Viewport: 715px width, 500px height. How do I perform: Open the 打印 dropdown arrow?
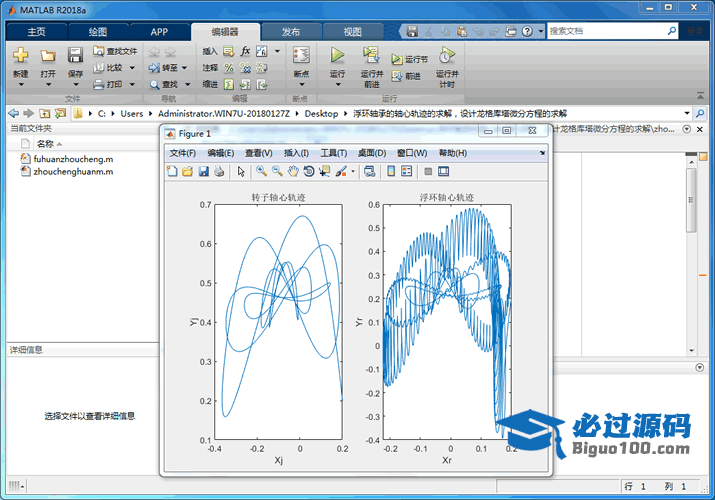132,84
